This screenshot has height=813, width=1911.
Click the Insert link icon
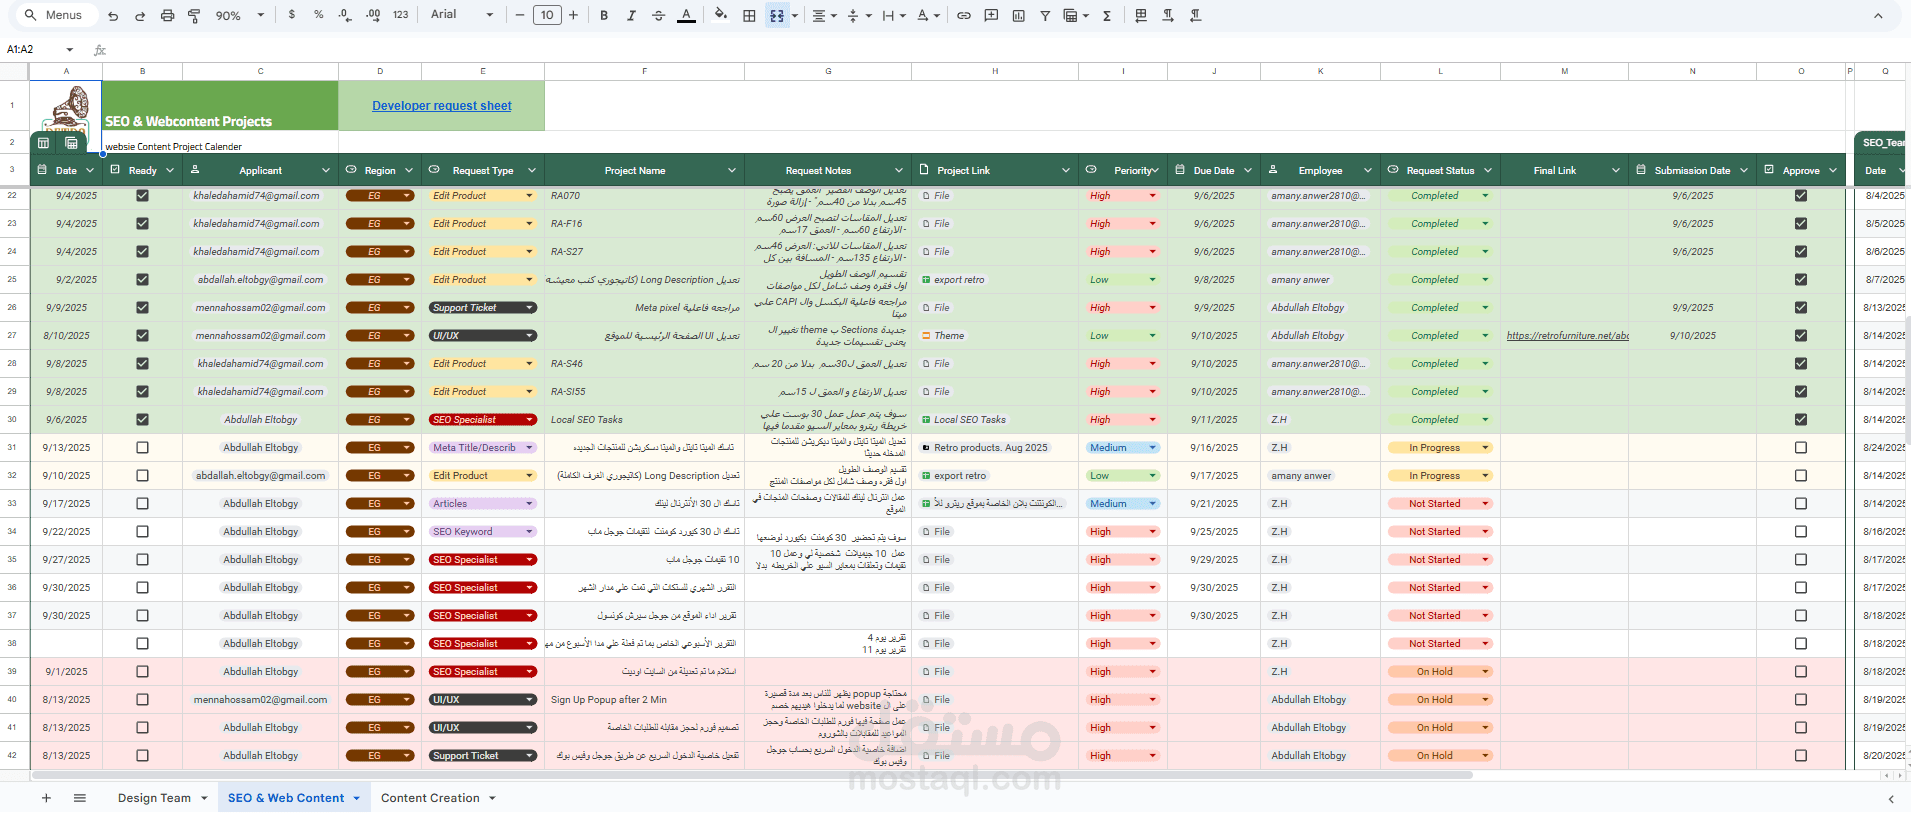tap(964, 15)
